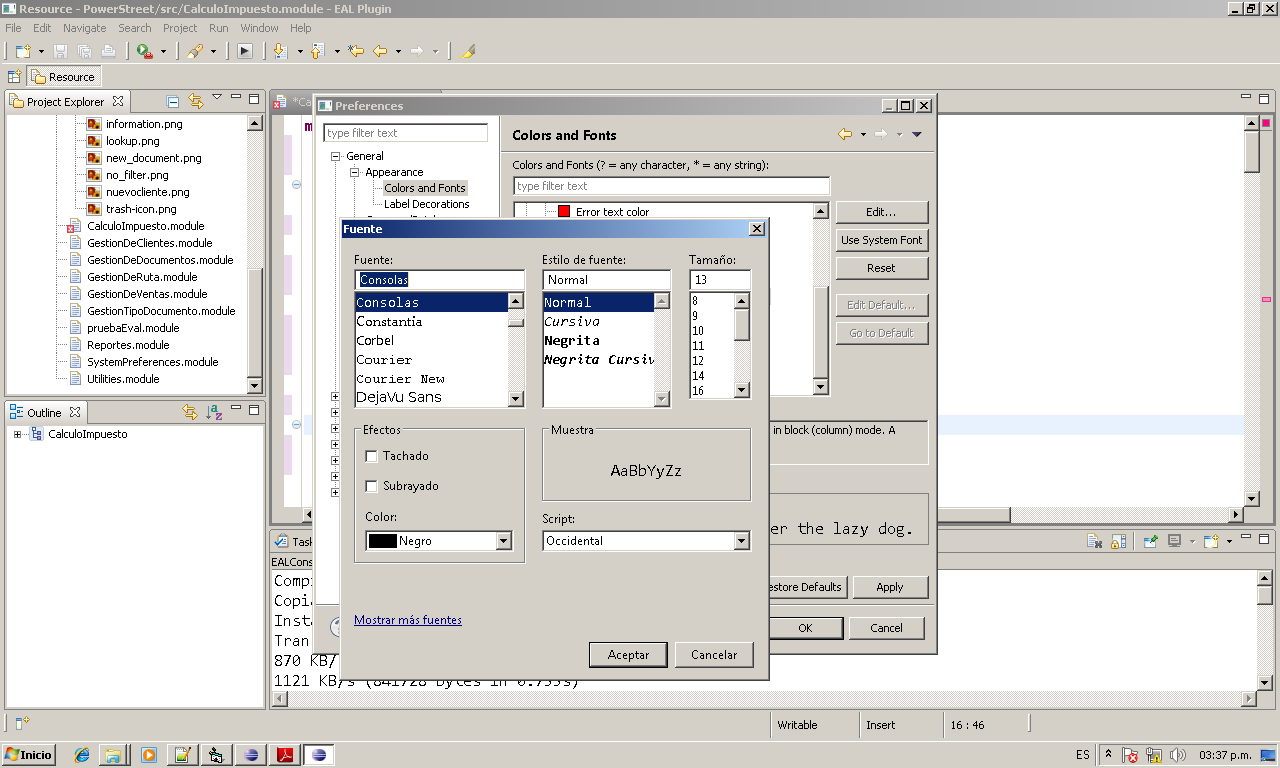Image resolution: width=1280 pixels, height=768 pixels.
Task: Go to Next Annotation icon
Action: pyautogui.click(x=281, y=51)
